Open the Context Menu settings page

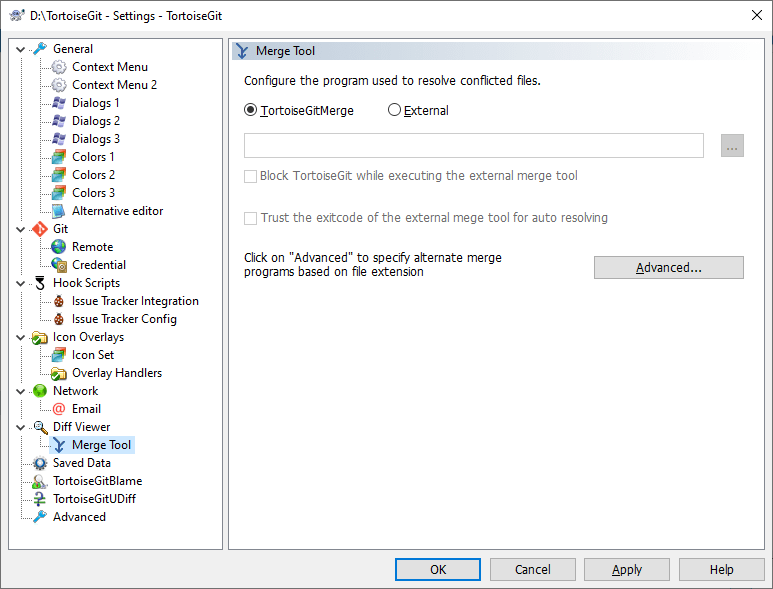[x=109, y=67]
